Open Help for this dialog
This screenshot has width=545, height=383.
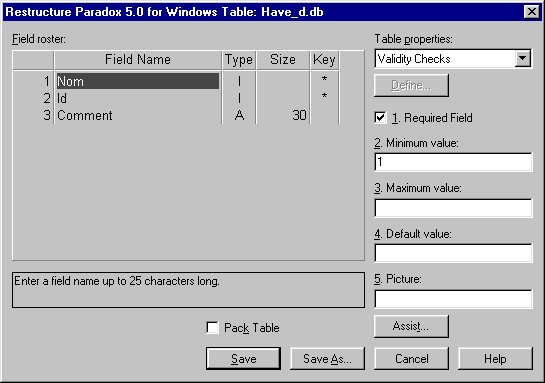coord(495,358)
